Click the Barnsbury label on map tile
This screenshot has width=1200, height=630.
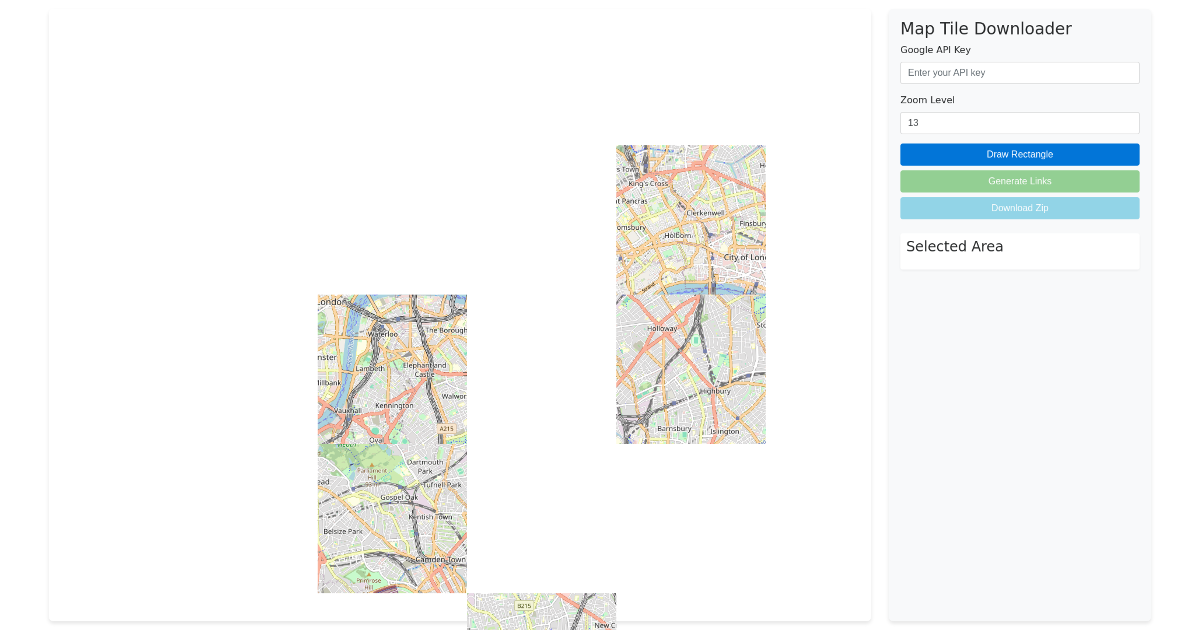674,428
